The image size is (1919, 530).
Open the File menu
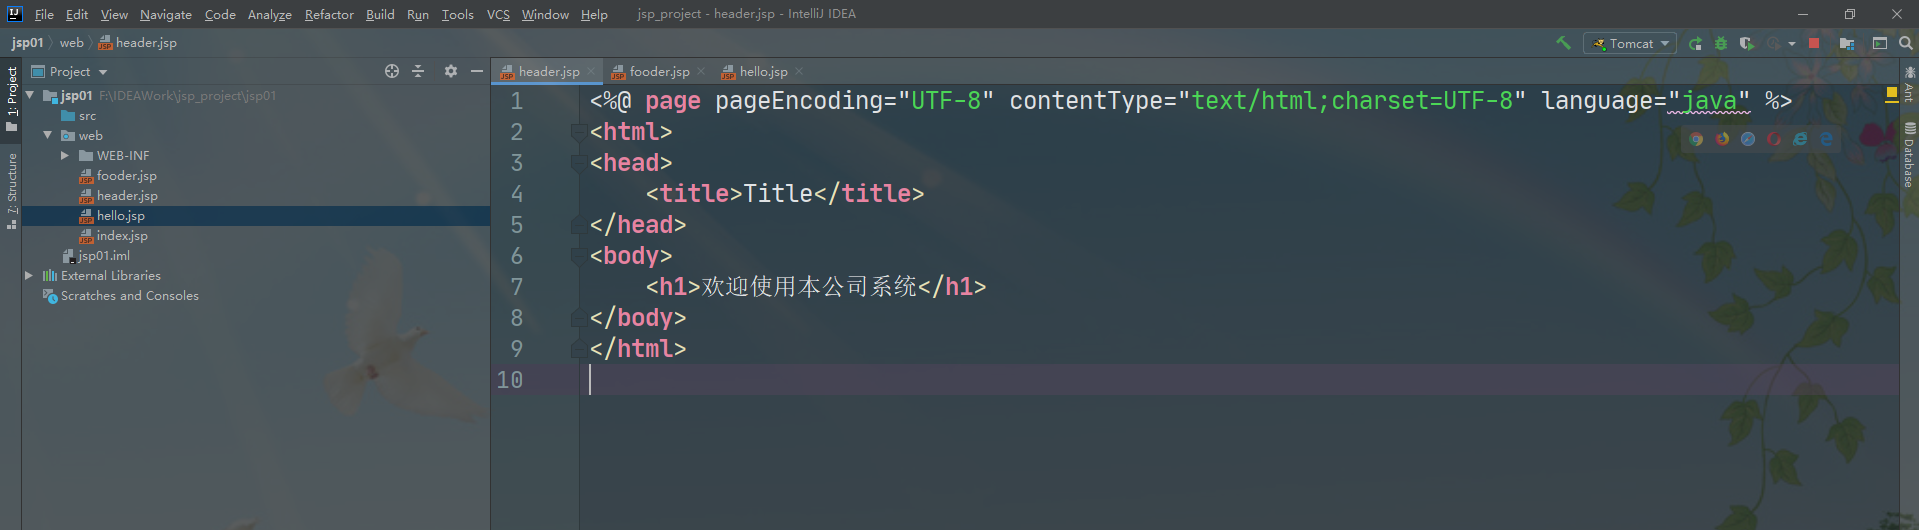pos(44,14)
